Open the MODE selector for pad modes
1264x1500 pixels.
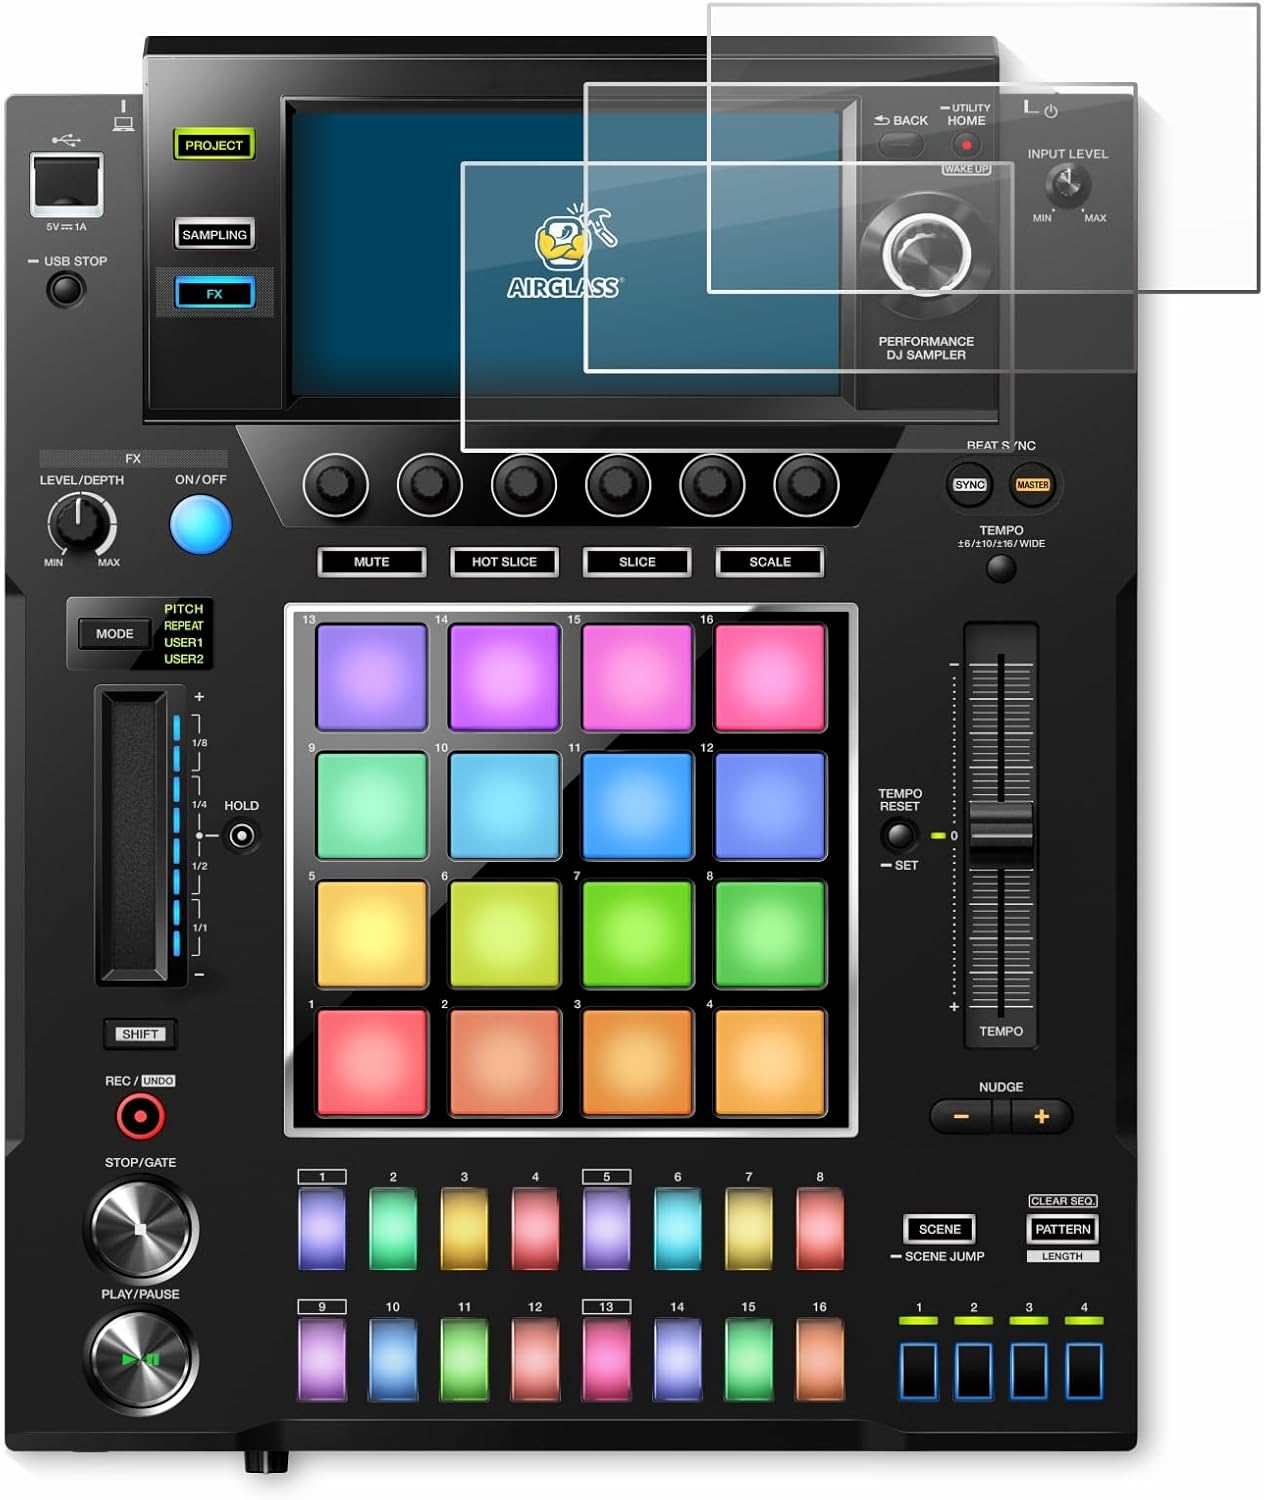tap(113, 633)
